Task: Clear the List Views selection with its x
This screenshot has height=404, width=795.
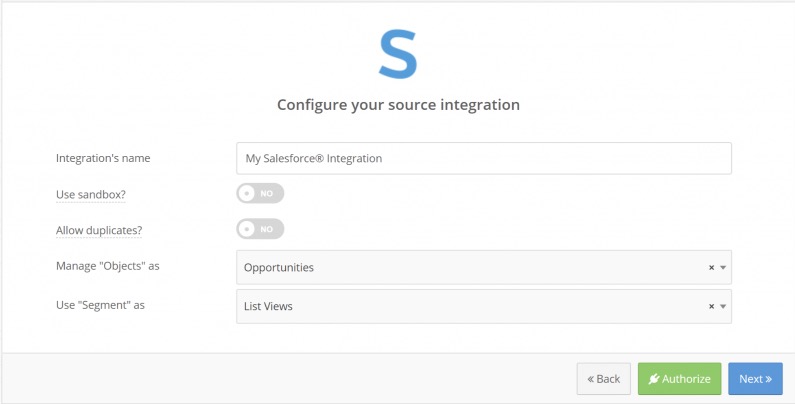Action: pyautogui.click(x=711, y=307)
